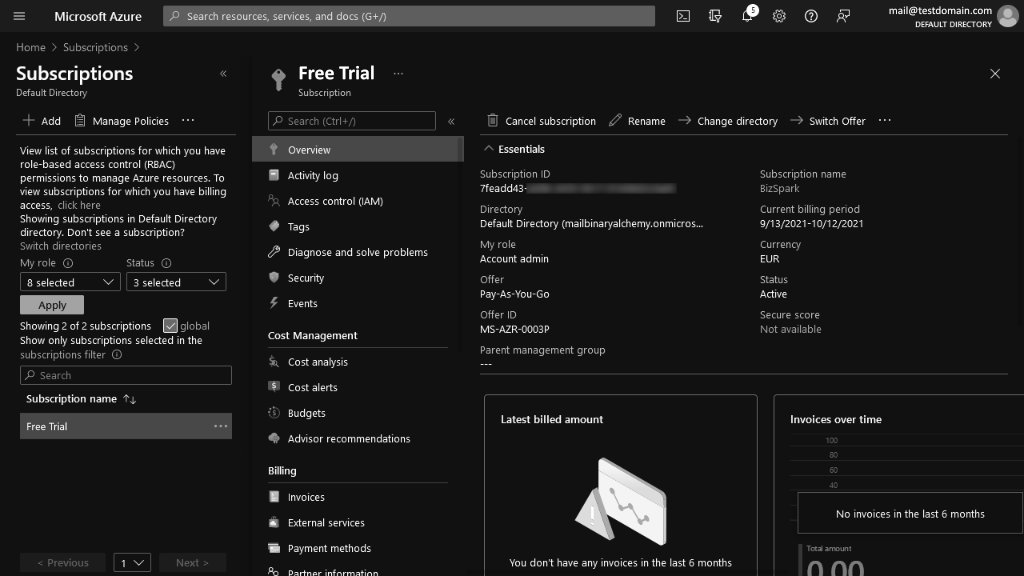Open the Free Trial row ellipsis menu
Image resolution: width=1024 pixels, height=576 pixels.
click(221, 426)
